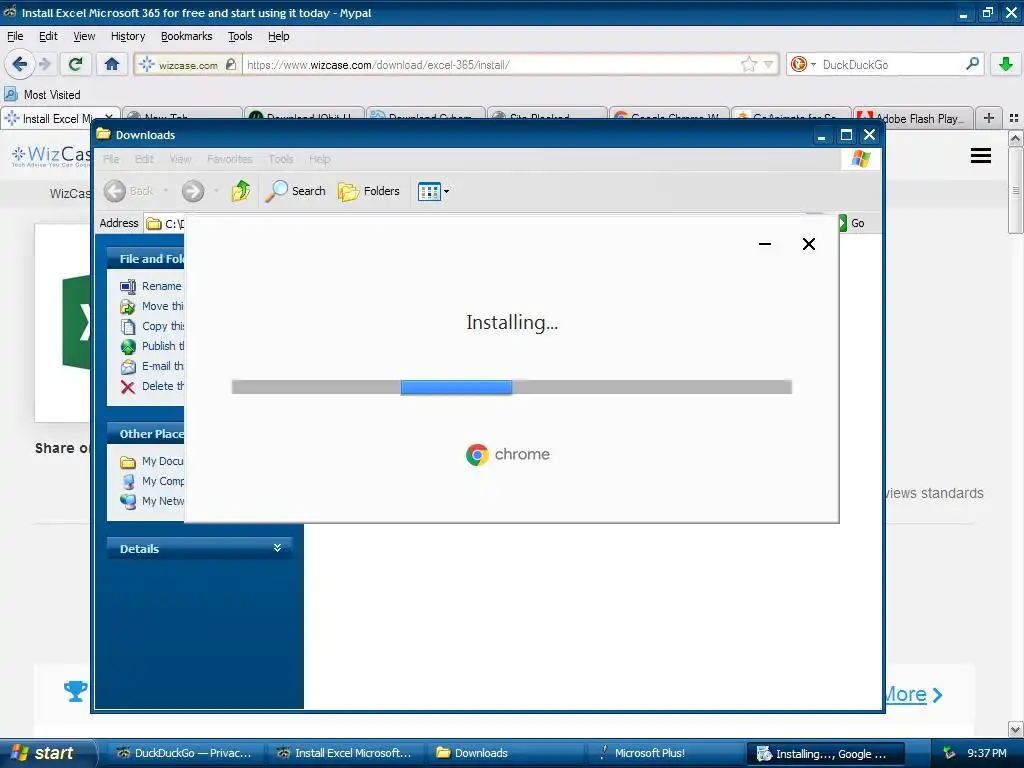Switch to the Adobe Flash Player tab
1024x768 pixels.
tap(912, 118)
